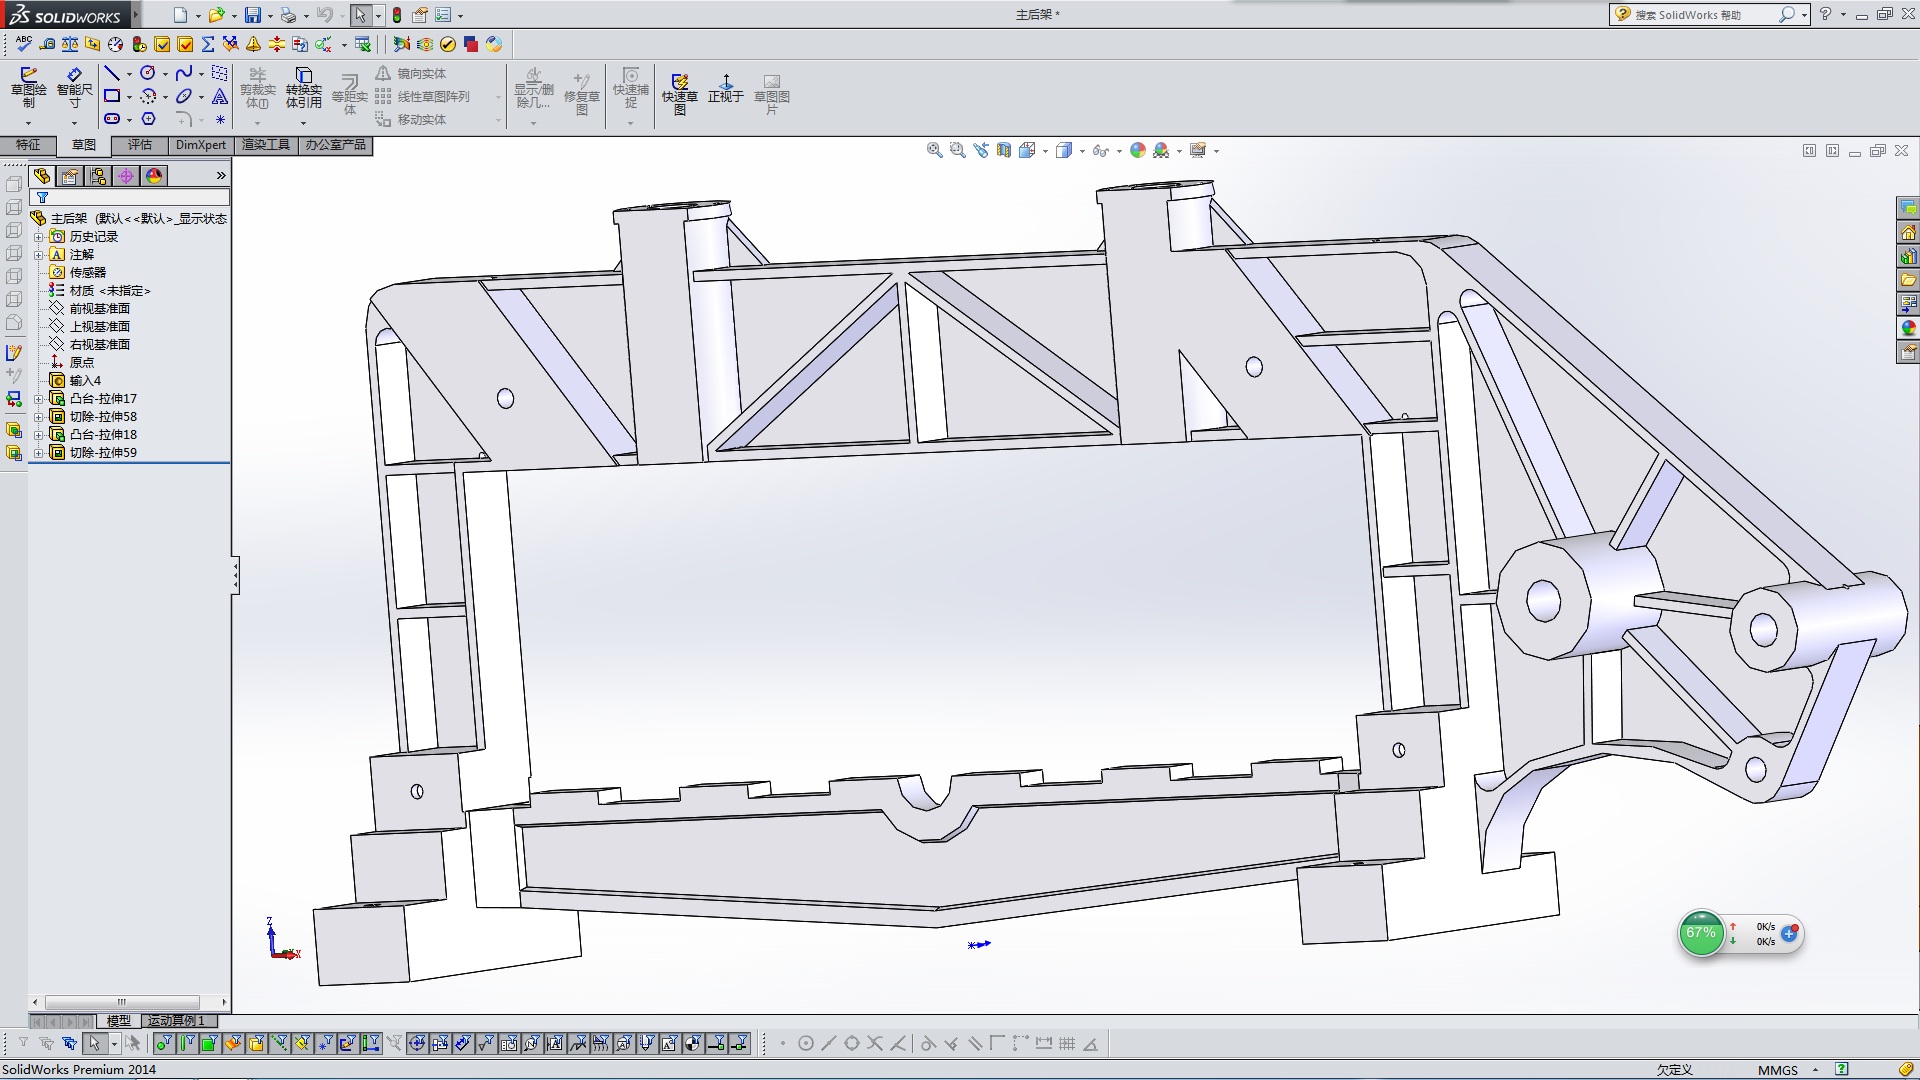This screenshot has width=1920, height=1080.
Task: Open the rectangle tool dropdown arrow
Action: 128,96
